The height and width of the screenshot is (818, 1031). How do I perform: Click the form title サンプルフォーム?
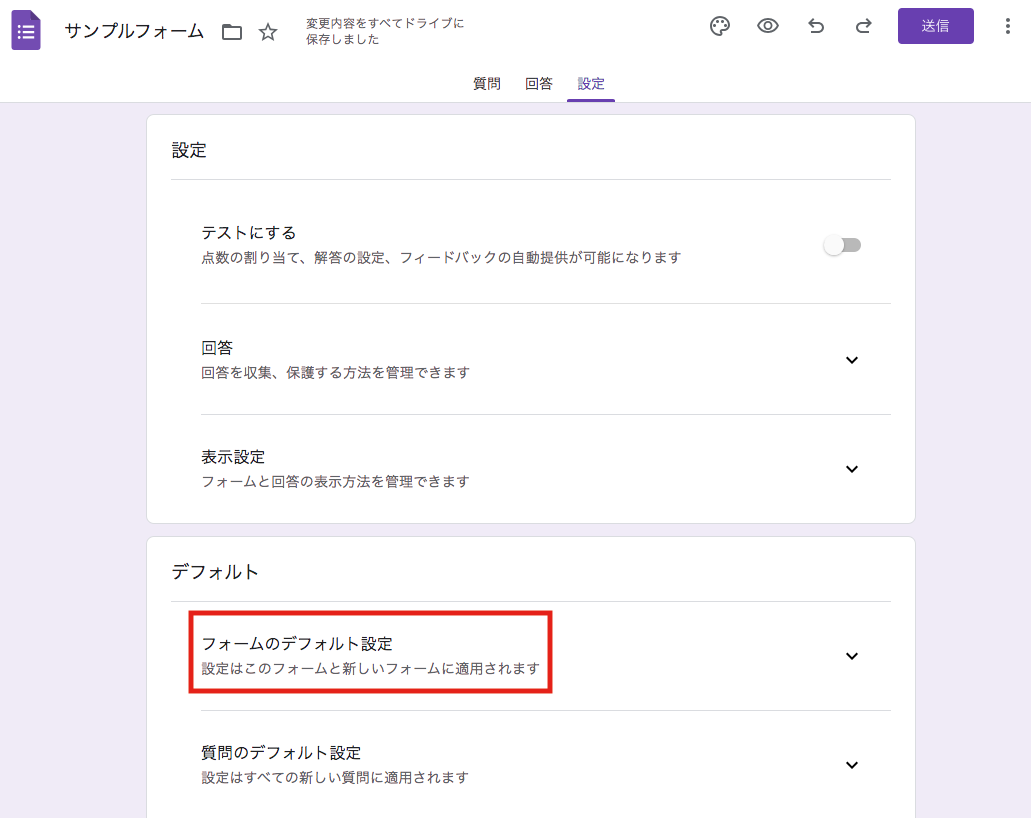(x=134, y=31)
